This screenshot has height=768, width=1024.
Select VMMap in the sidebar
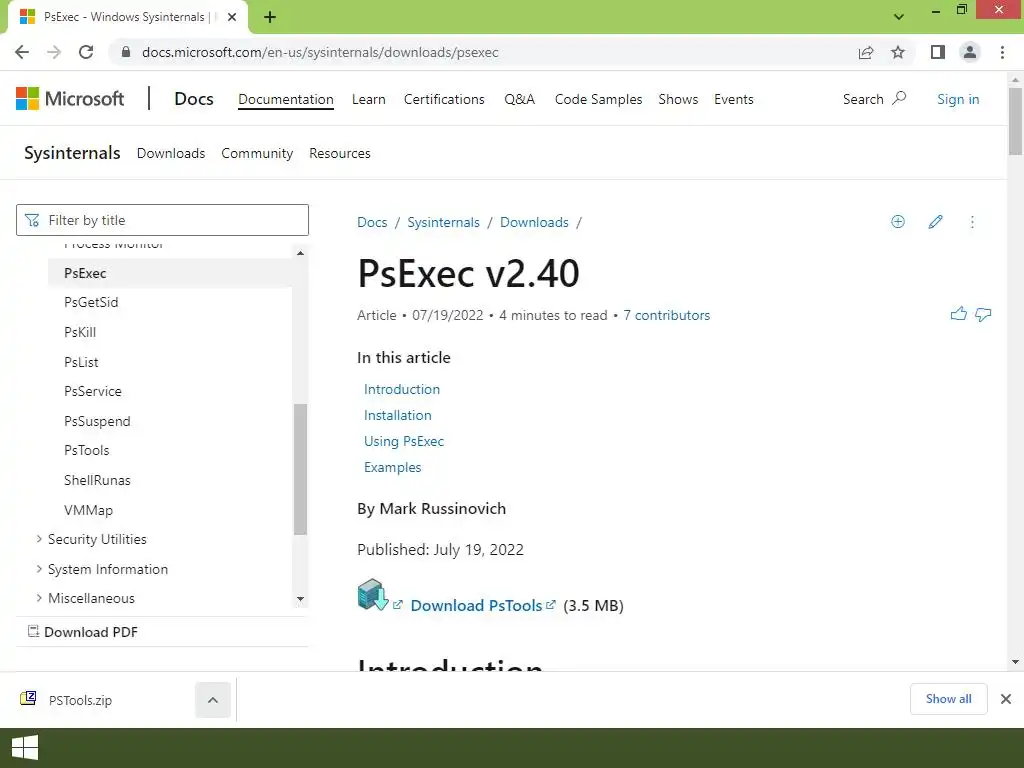[88, 510]
